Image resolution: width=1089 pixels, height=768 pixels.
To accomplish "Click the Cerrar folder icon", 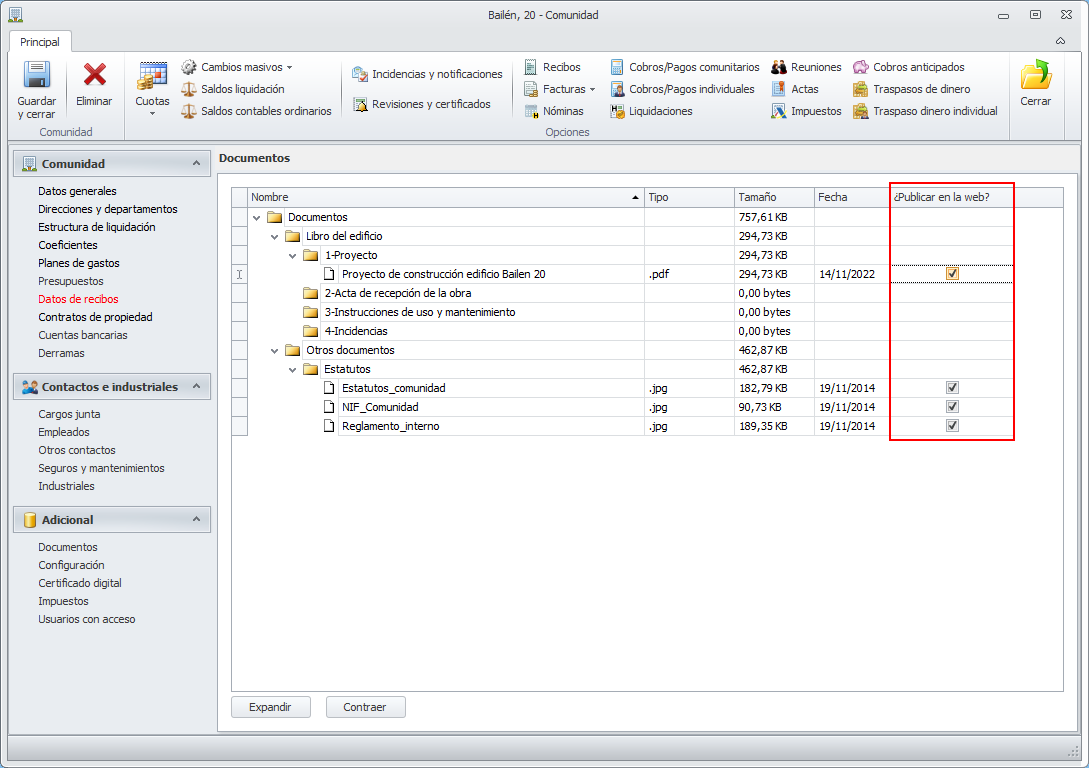I will coord(1036,75).
